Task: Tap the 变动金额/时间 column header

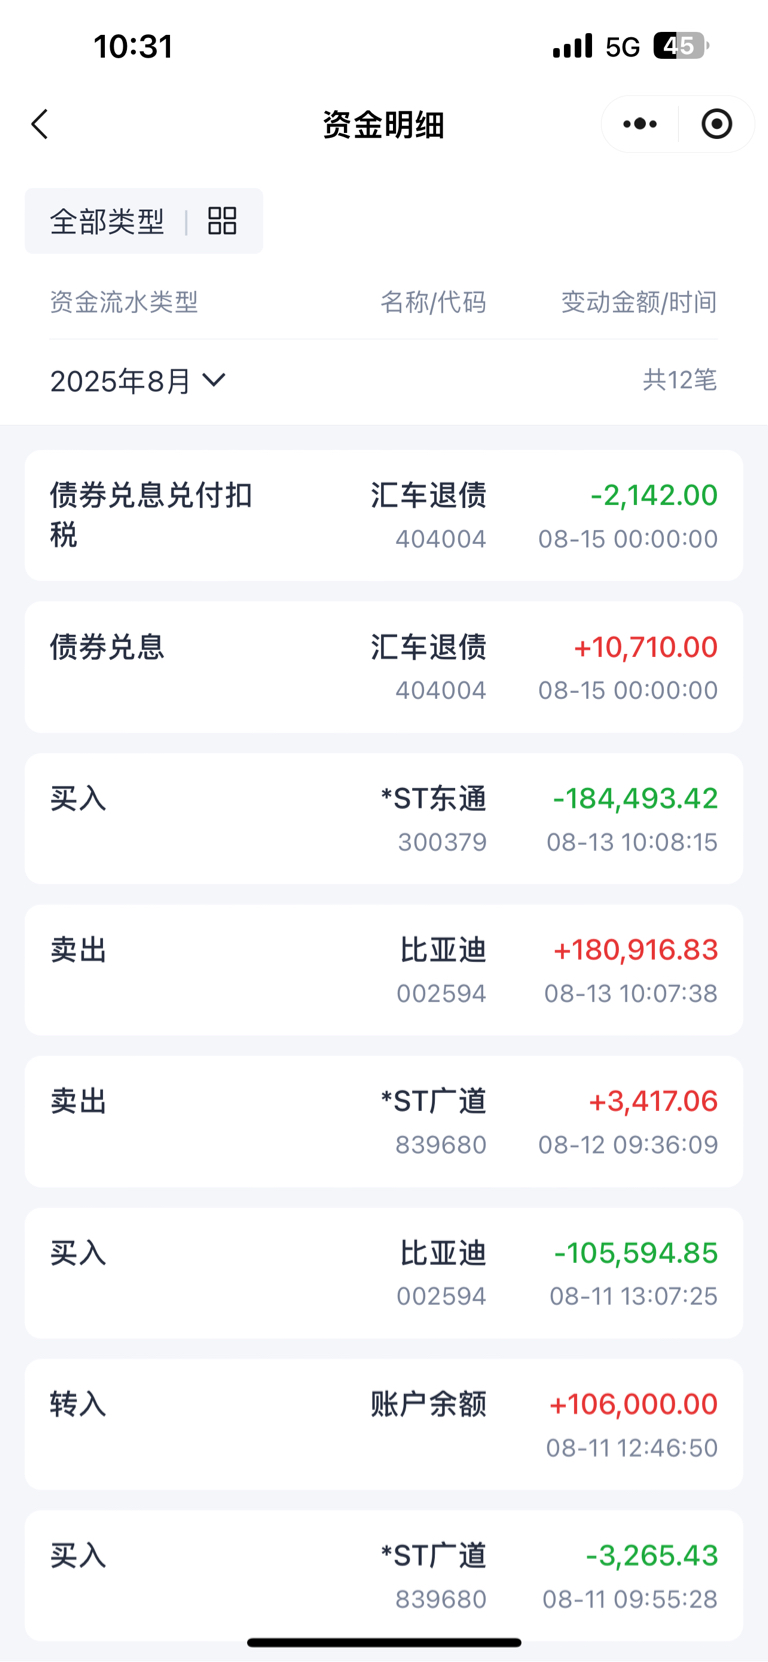Action: (x=639, y=302)
